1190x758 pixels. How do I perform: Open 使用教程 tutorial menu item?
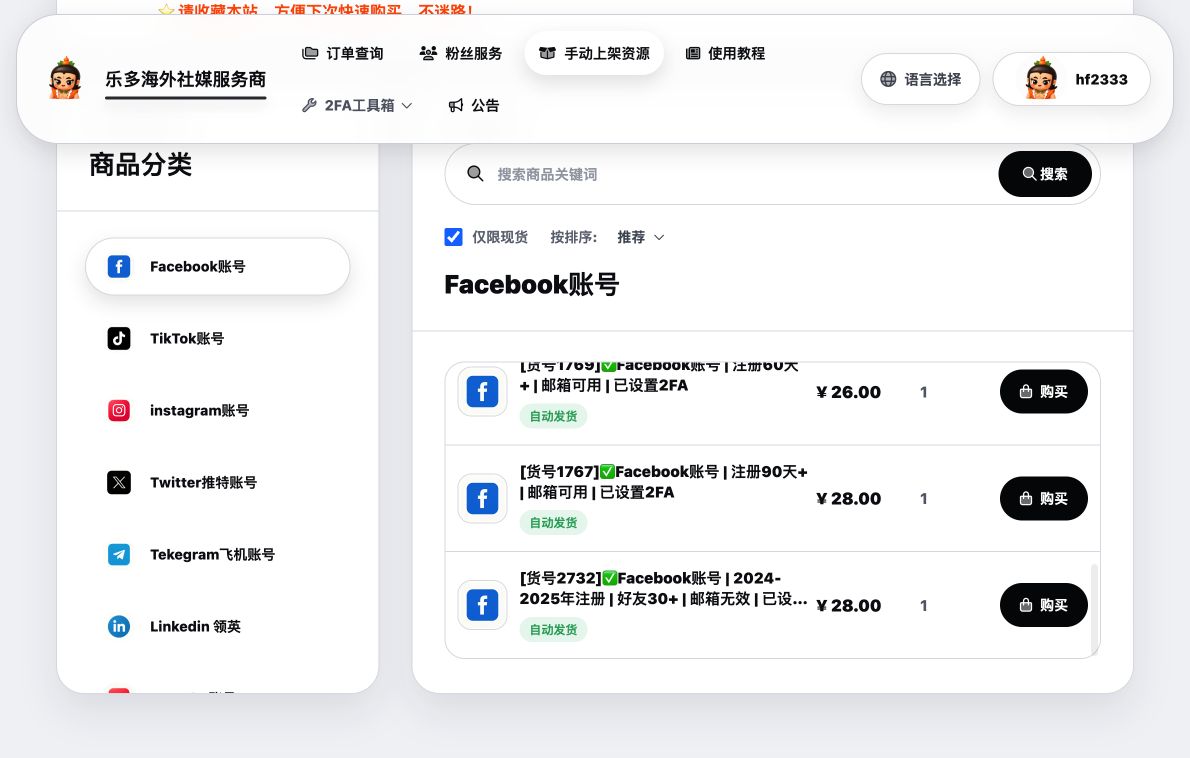pyautogui.click(x=725, y=53)
